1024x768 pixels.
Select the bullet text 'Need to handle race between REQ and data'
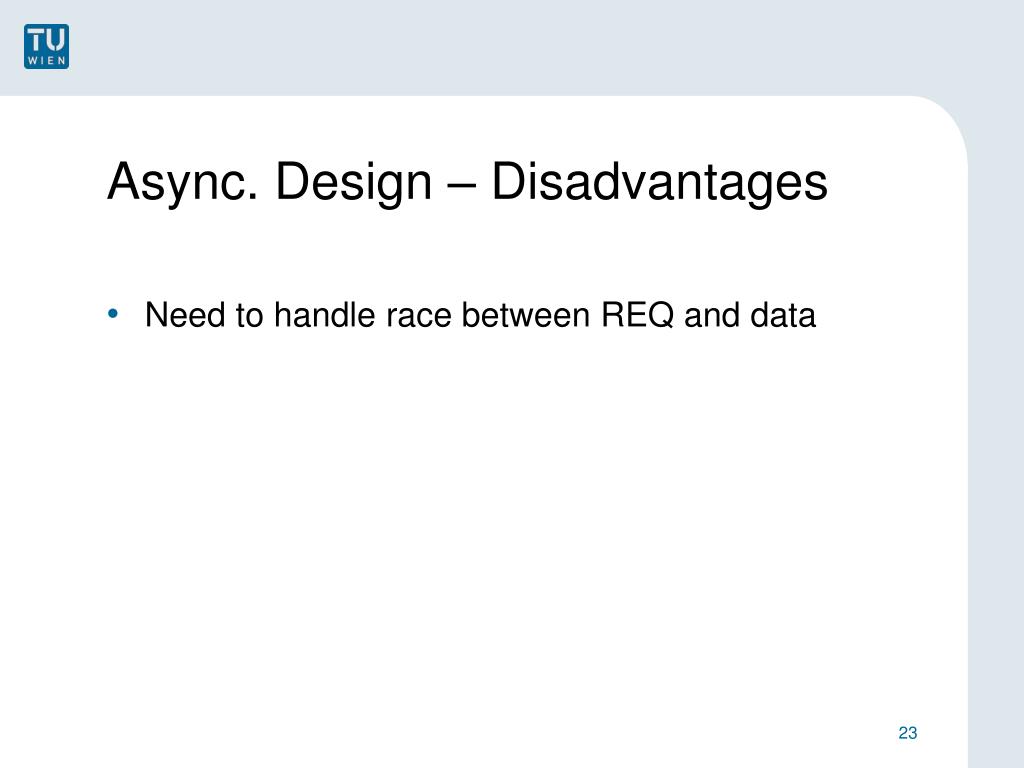pyautogui.click(x=480, y=315)
